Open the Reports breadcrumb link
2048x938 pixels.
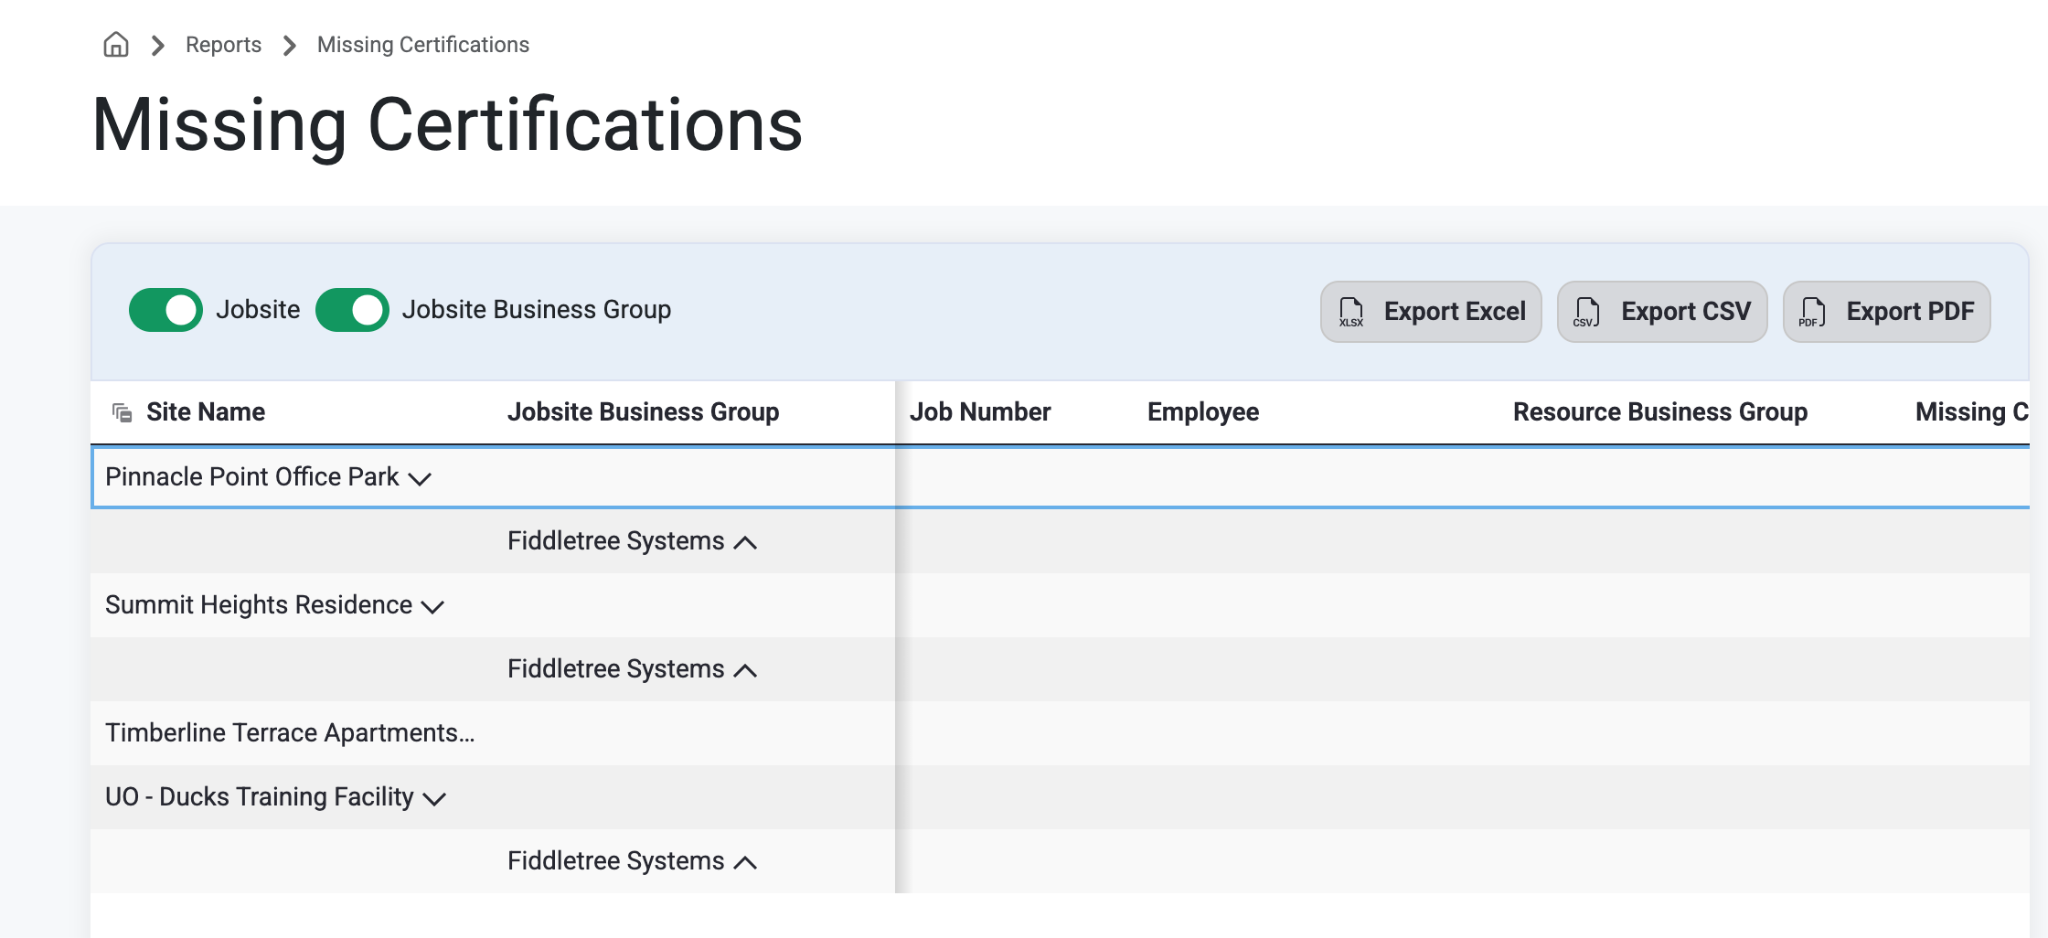(223, 45)
